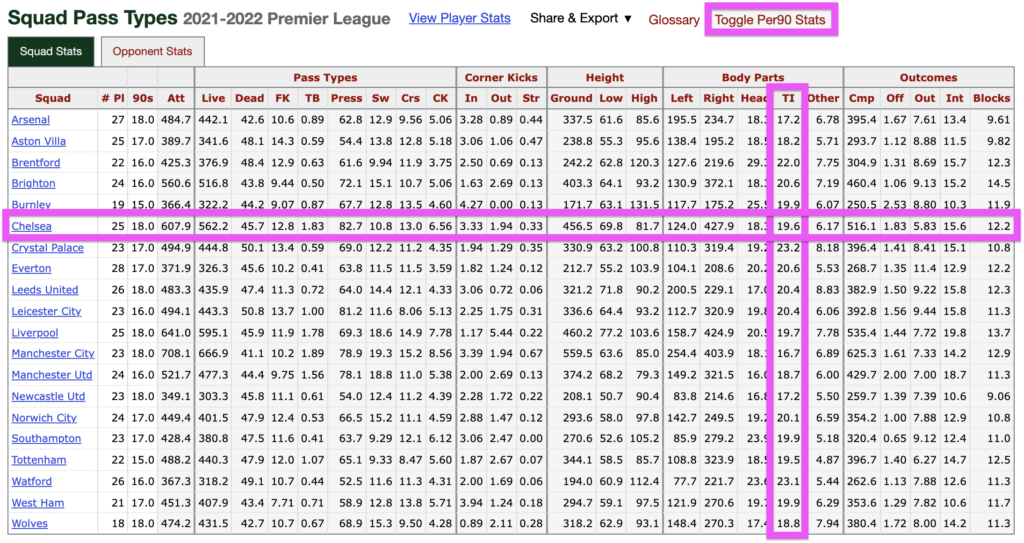Sort by the Squad column header

(x=53, y=98)
